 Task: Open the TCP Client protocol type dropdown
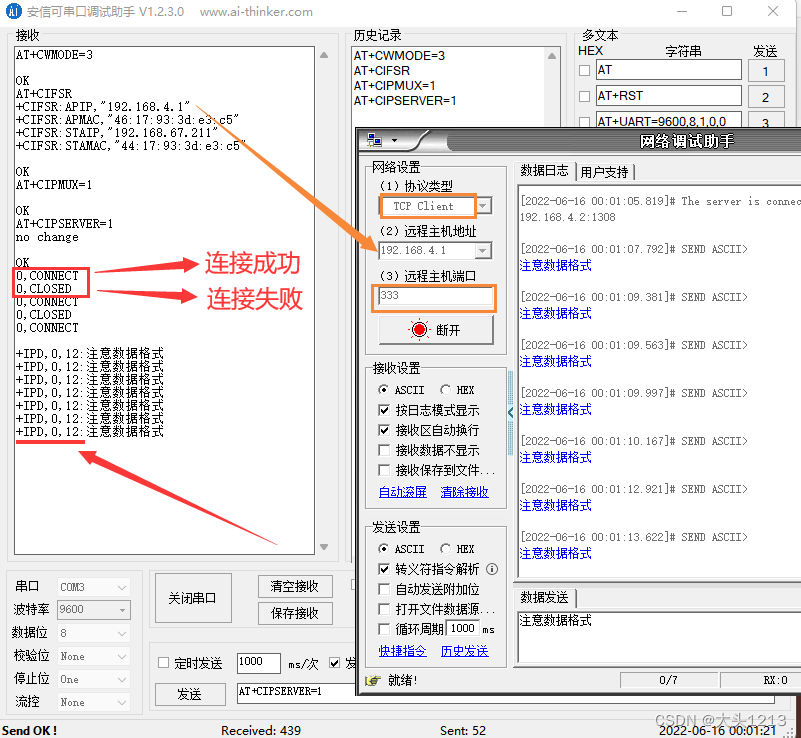[483, 205]
